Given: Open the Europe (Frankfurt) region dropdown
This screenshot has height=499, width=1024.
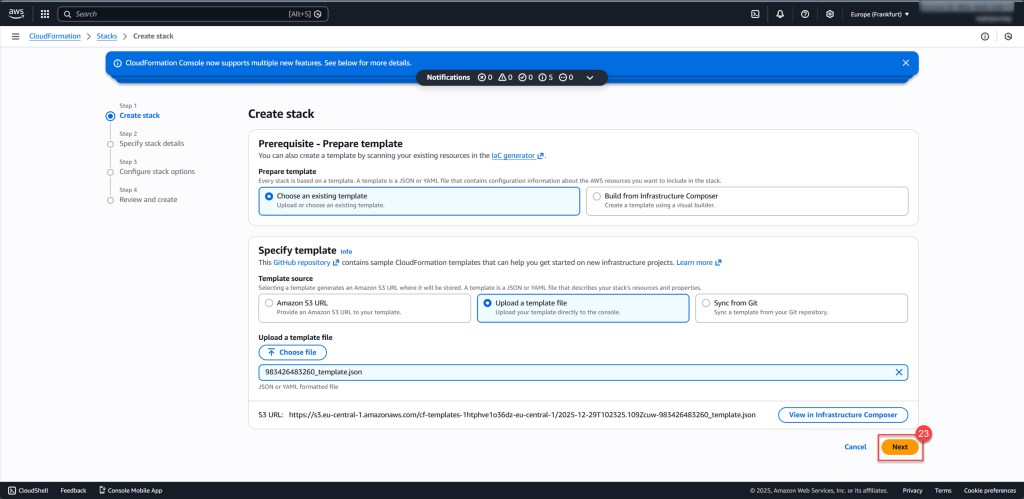Looking at the screenshot, I should 879,14.
